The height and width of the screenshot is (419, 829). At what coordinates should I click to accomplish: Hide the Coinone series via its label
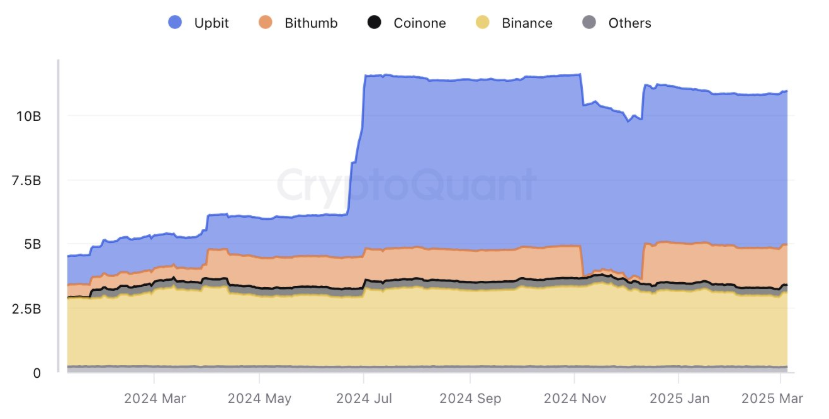click(420, 22)
